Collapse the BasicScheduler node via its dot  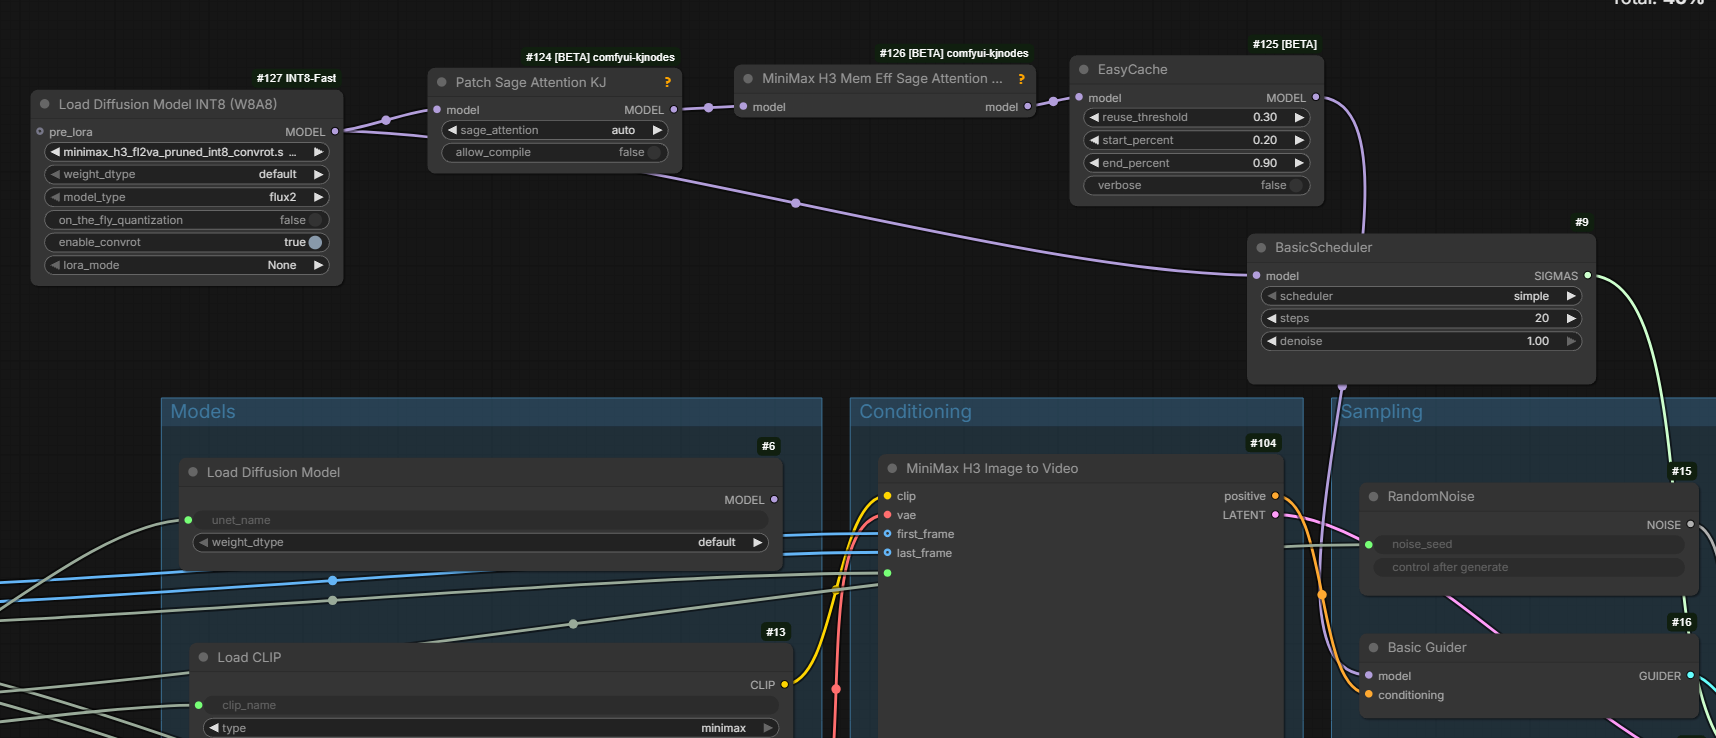[x=1261, y=248]
